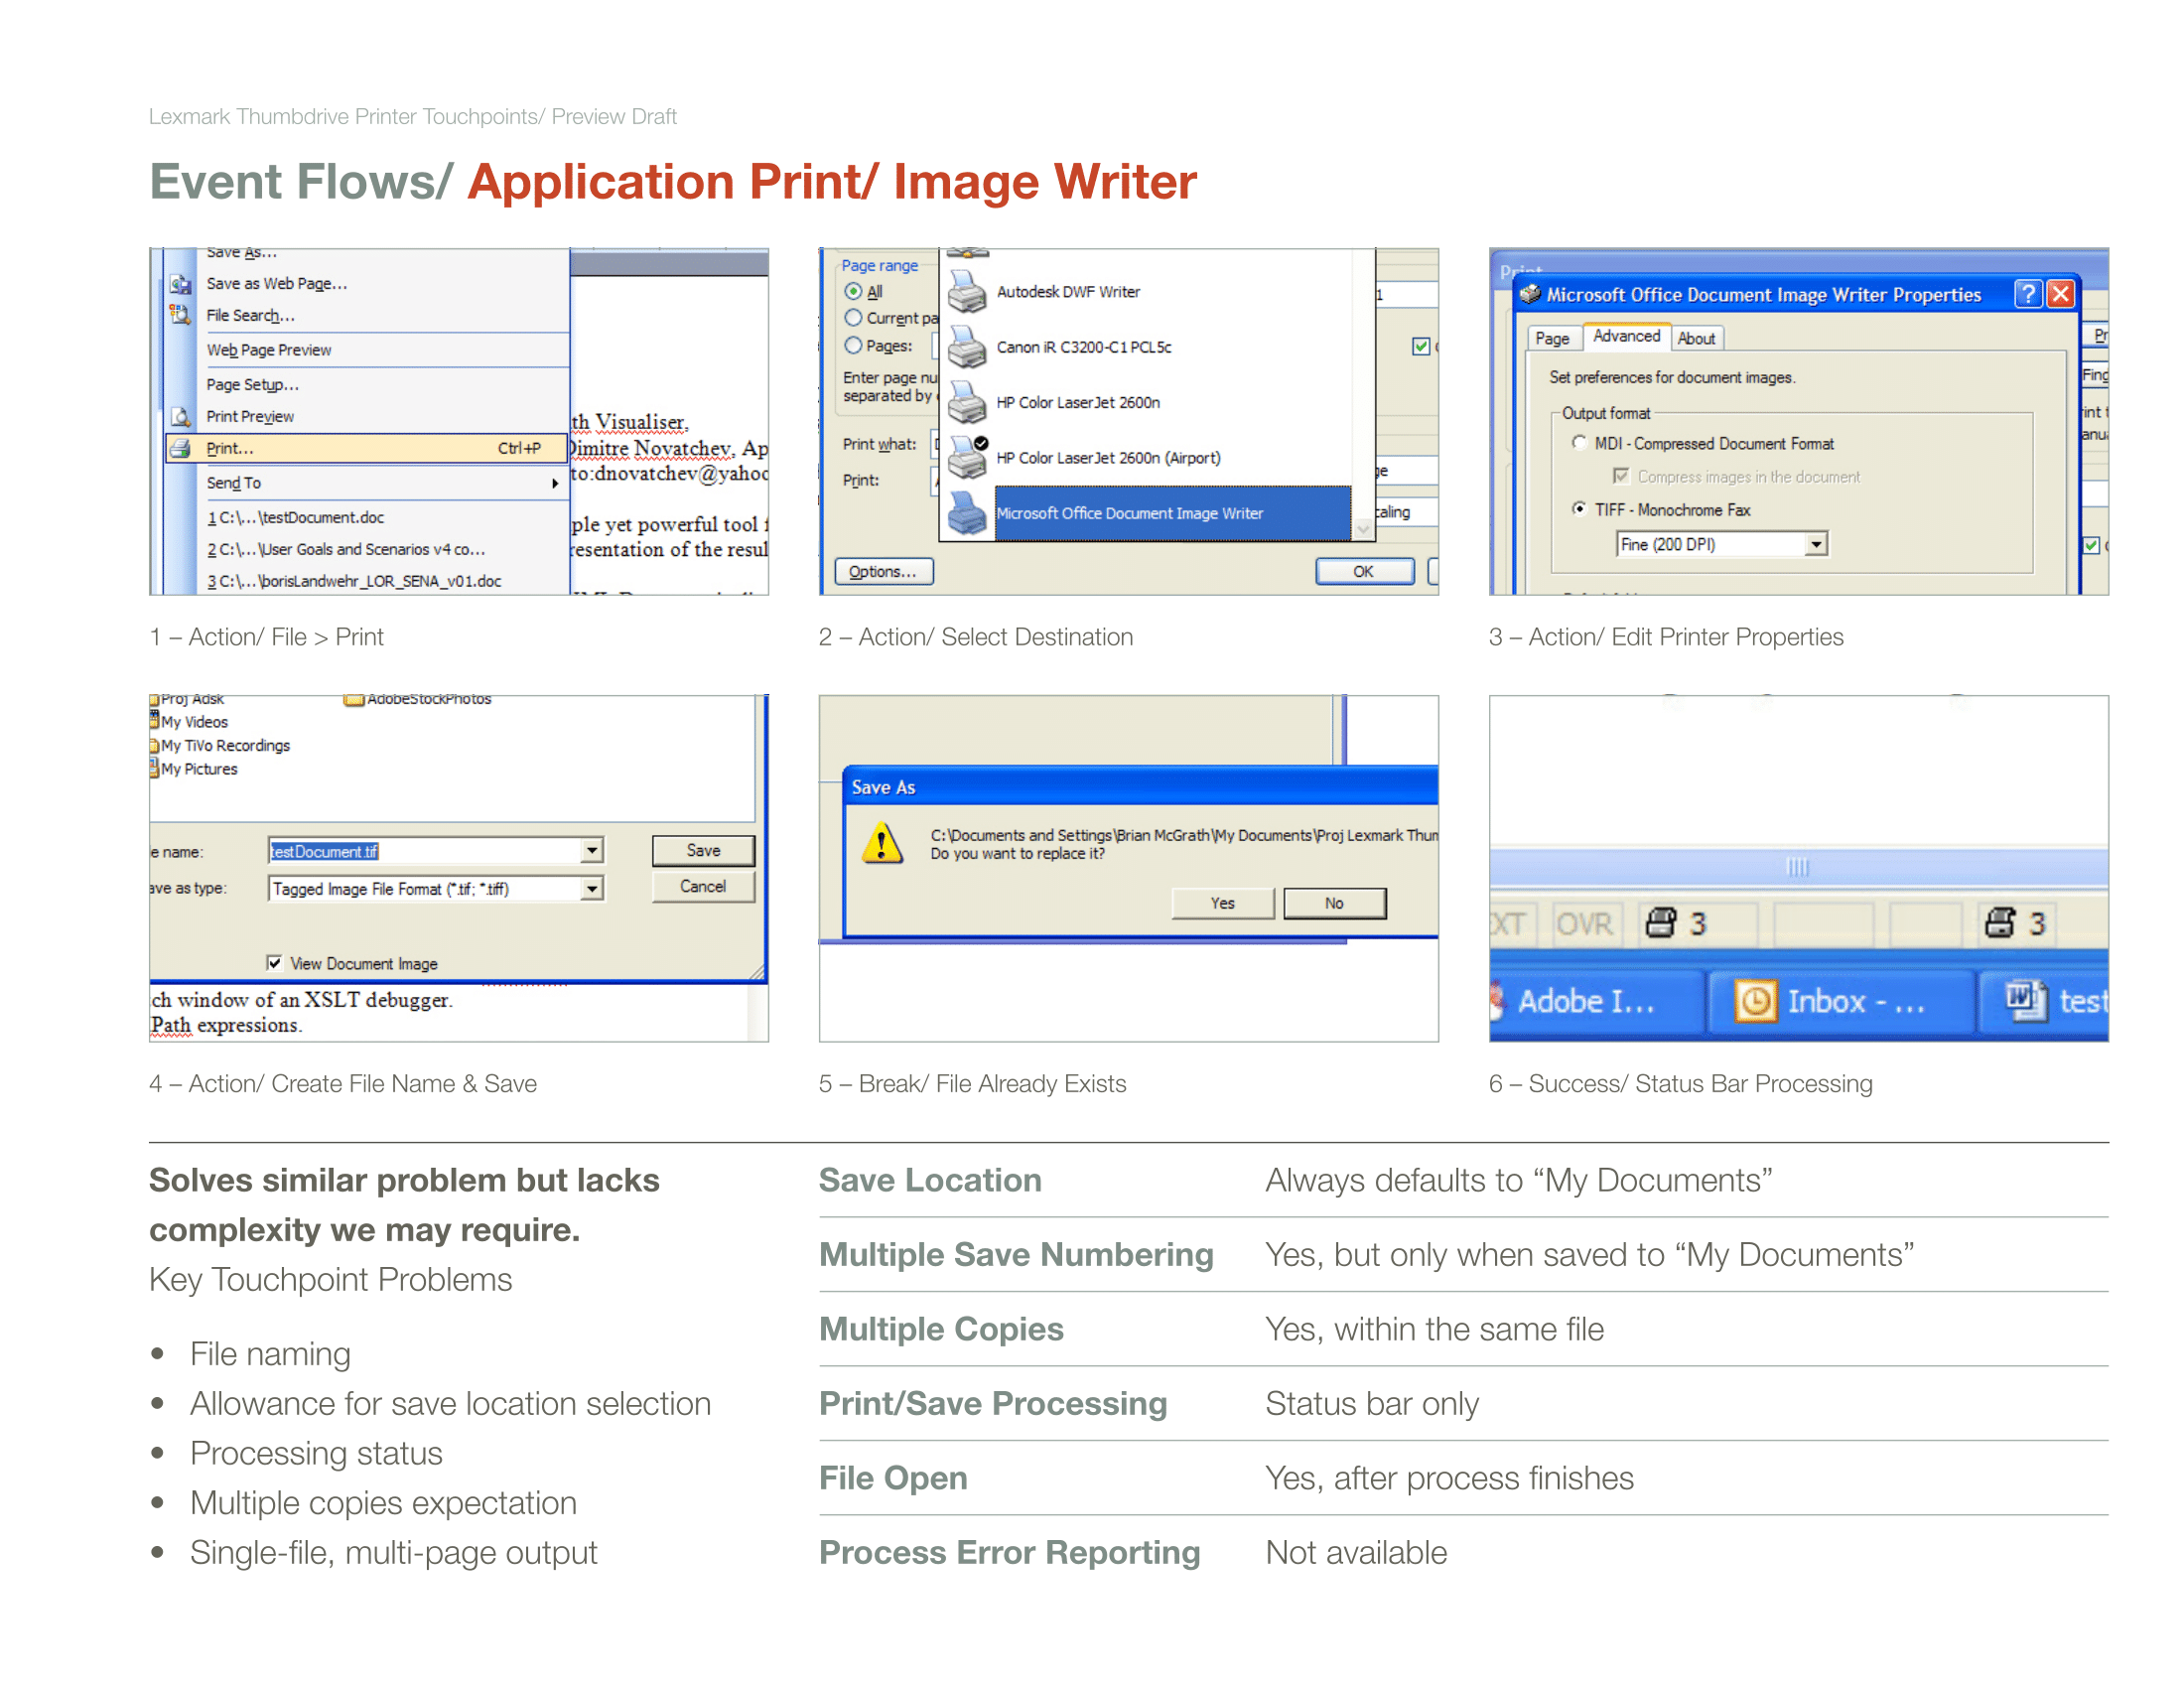
Task: Click the printer icon next to OVR
Action: [x=1662, y=923]
